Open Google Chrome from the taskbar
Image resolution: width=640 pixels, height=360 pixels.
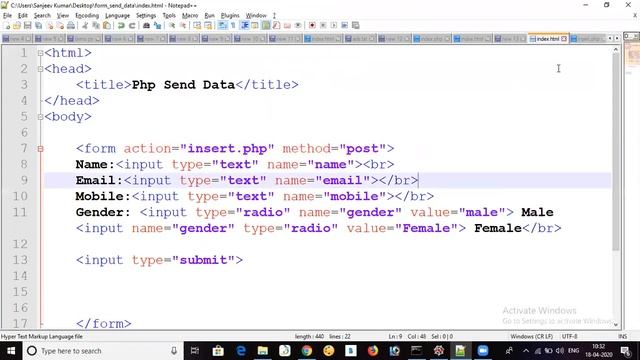[307, 351]
